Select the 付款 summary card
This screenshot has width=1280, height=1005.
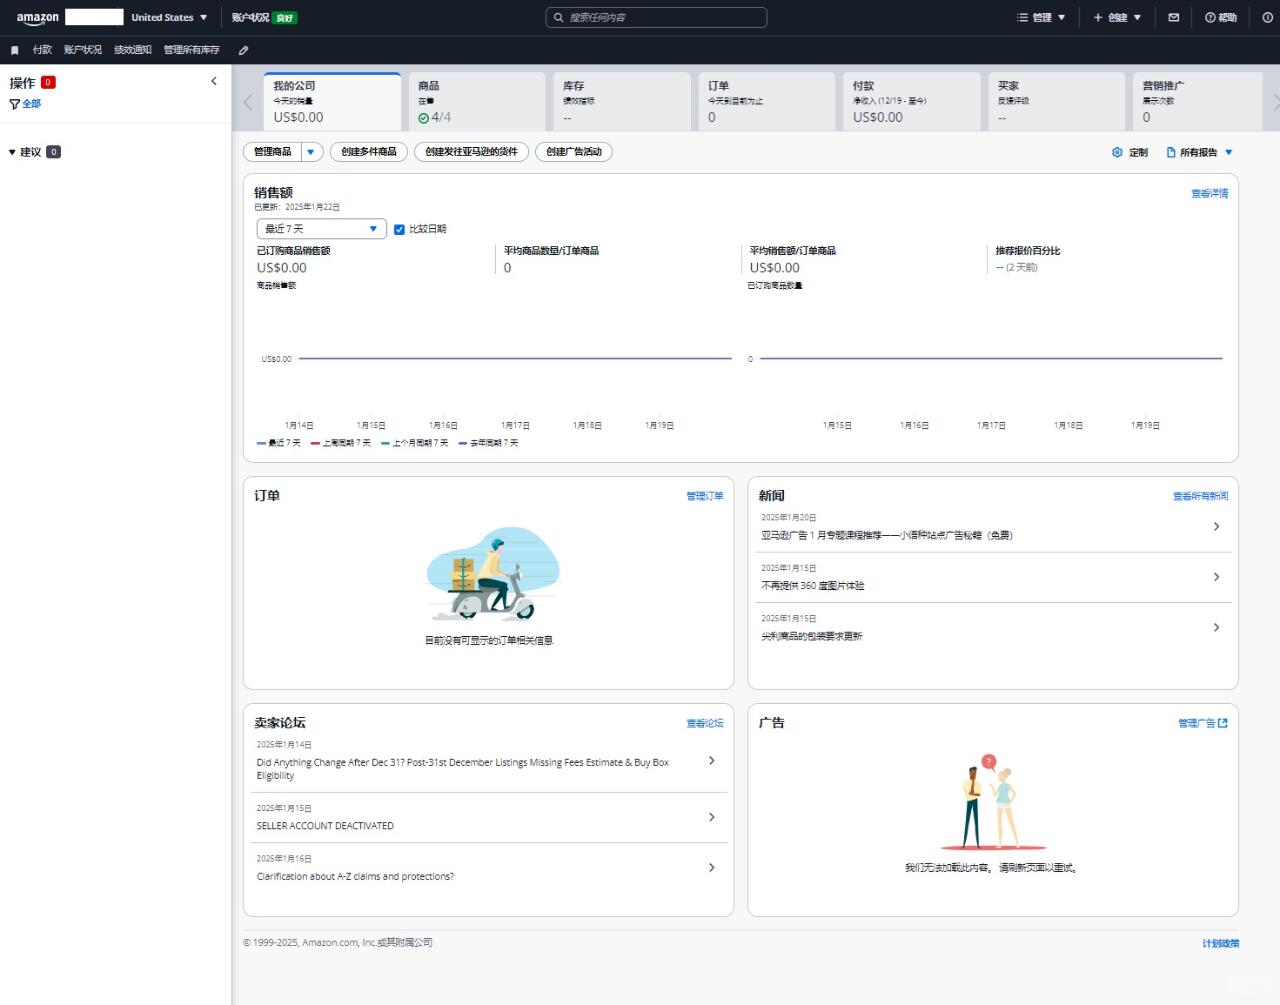pos(911,101)
